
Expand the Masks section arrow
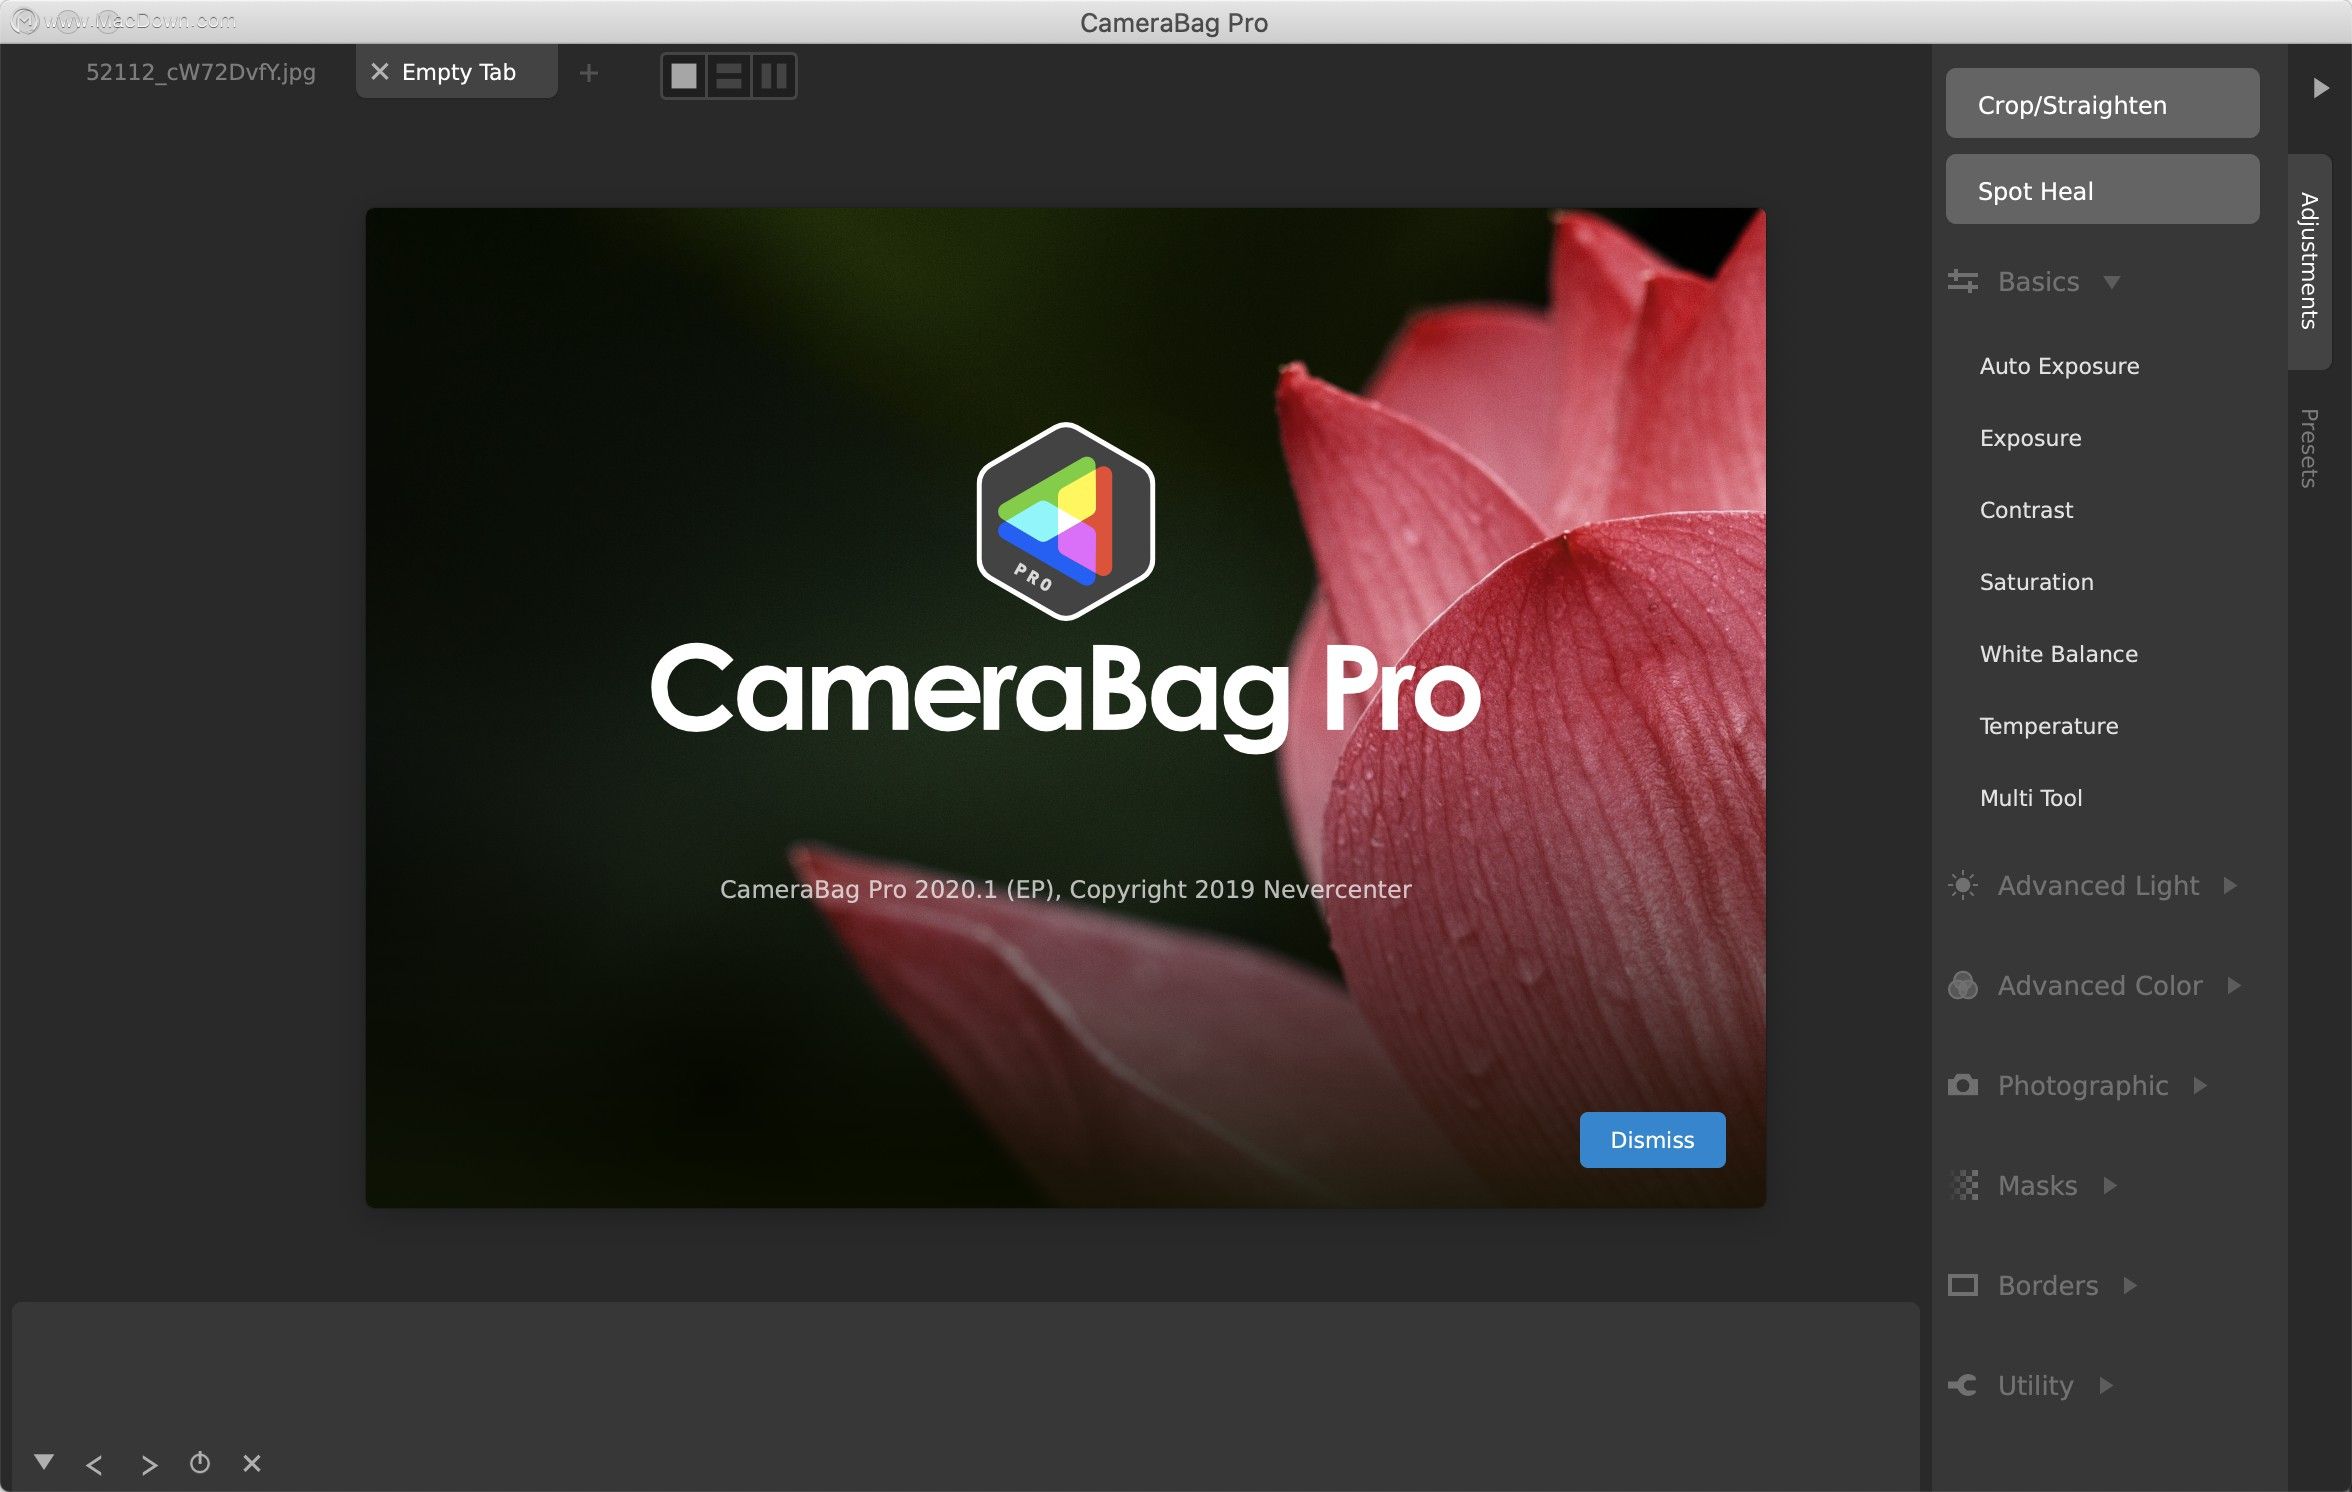click(2111, 1186)
